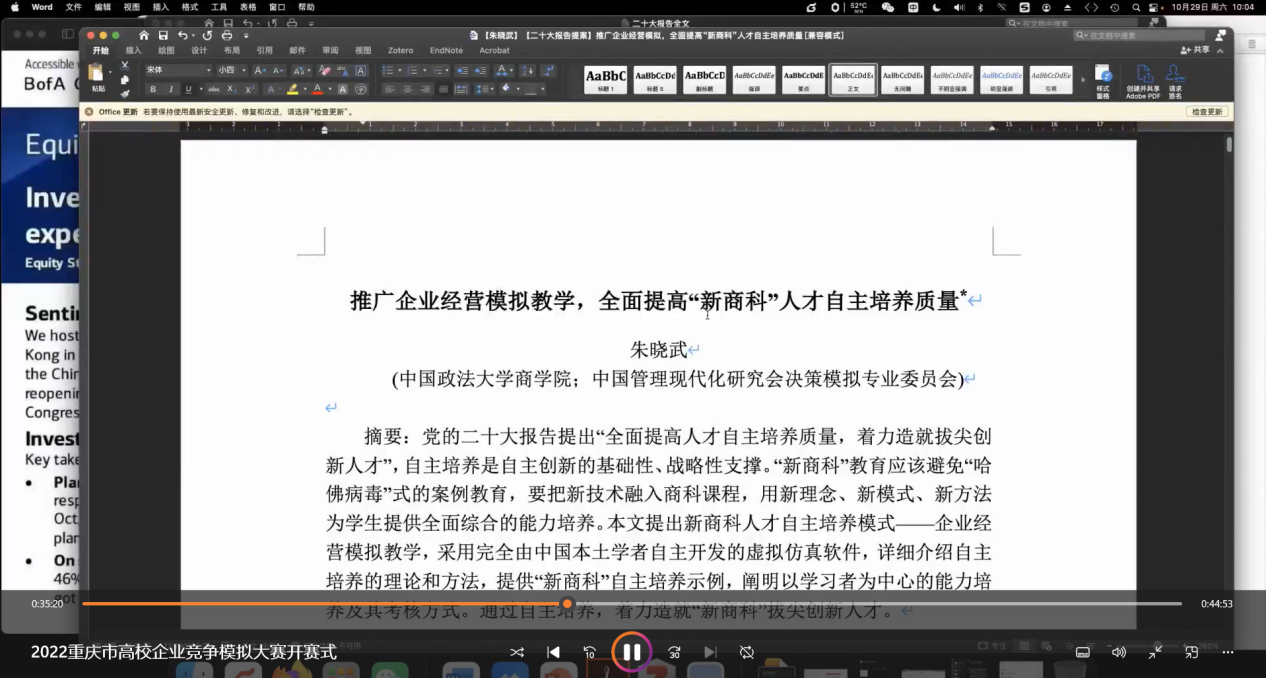
Task: Pause the video playback
Action: (x=632, y=652)
